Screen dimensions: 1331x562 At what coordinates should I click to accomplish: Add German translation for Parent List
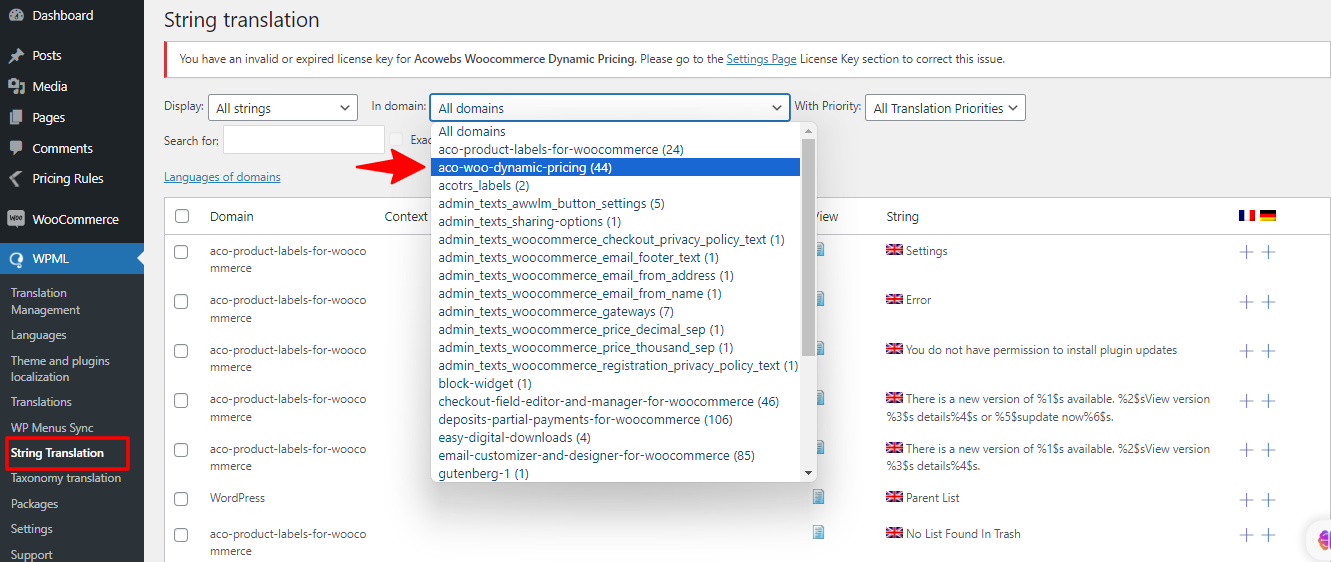click(x=1268, y=500)
